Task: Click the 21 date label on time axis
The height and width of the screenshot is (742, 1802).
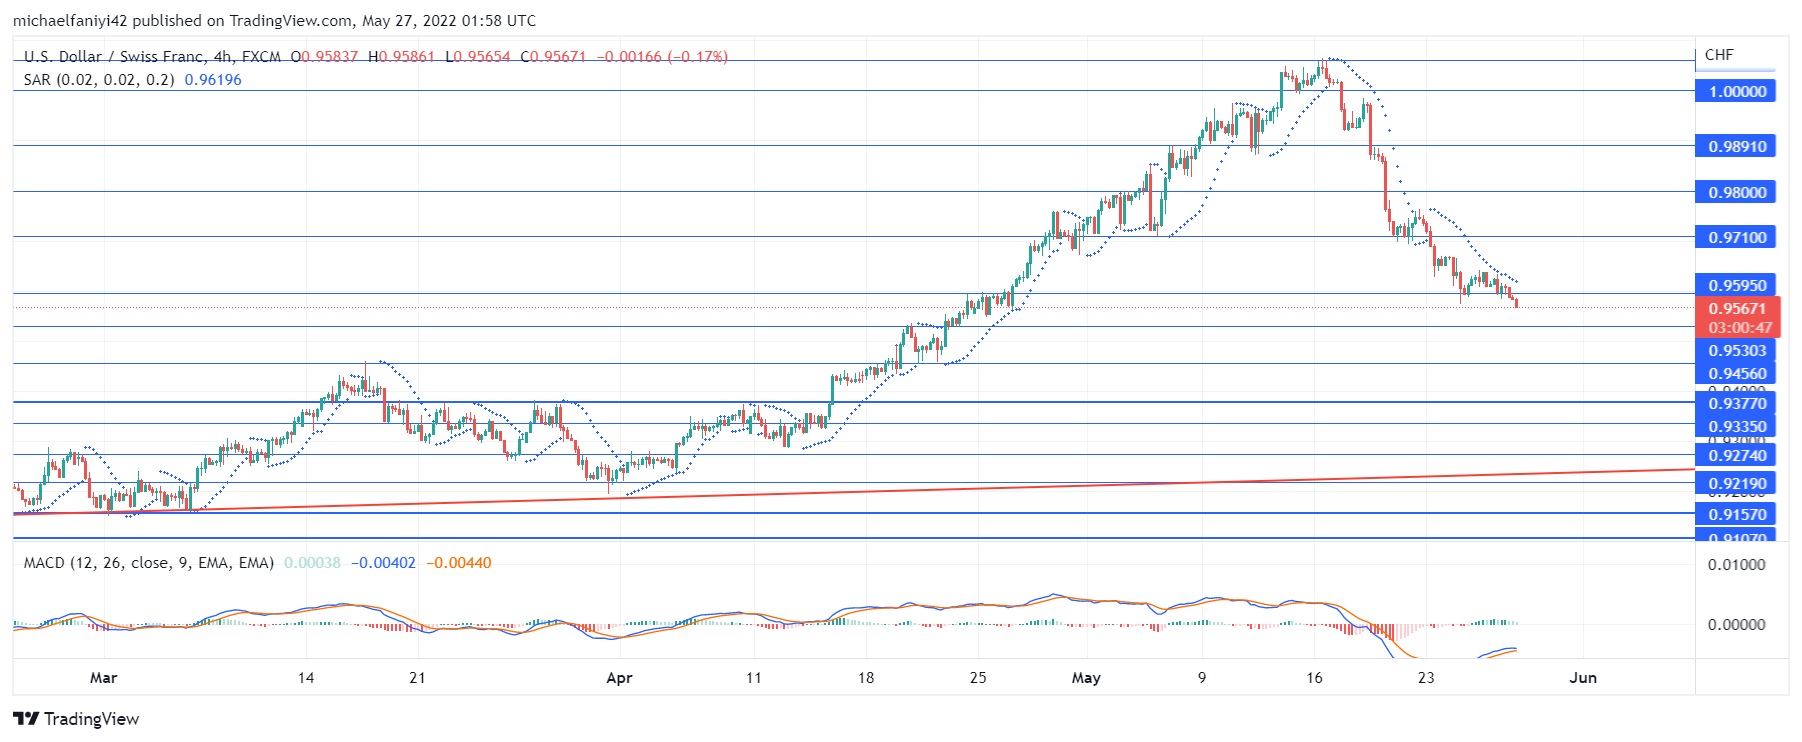Action: click(417, 678)
